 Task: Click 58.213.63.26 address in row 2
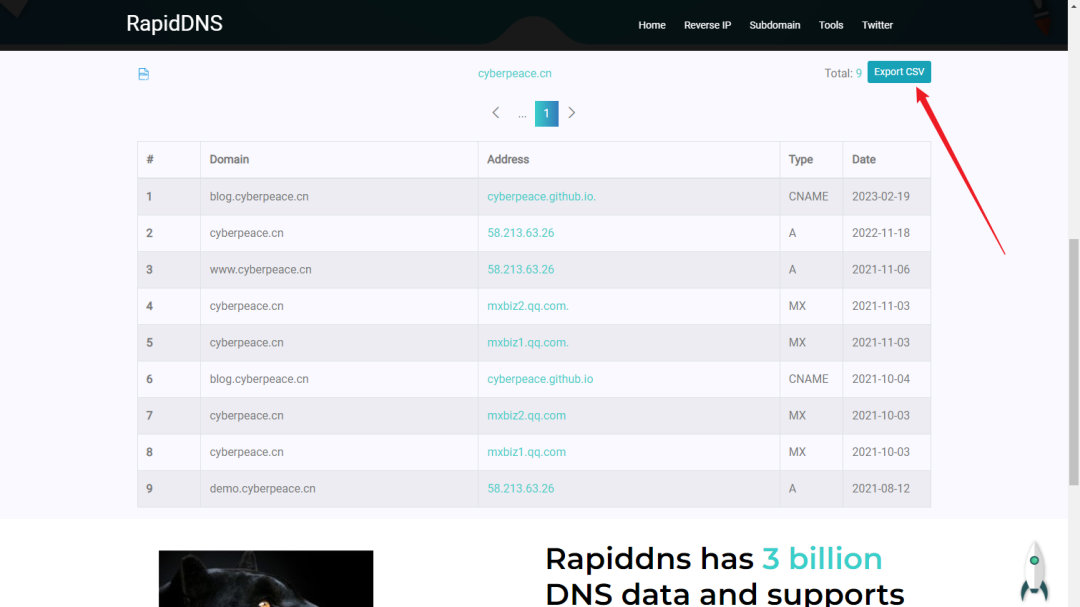[x=520, y=233]
